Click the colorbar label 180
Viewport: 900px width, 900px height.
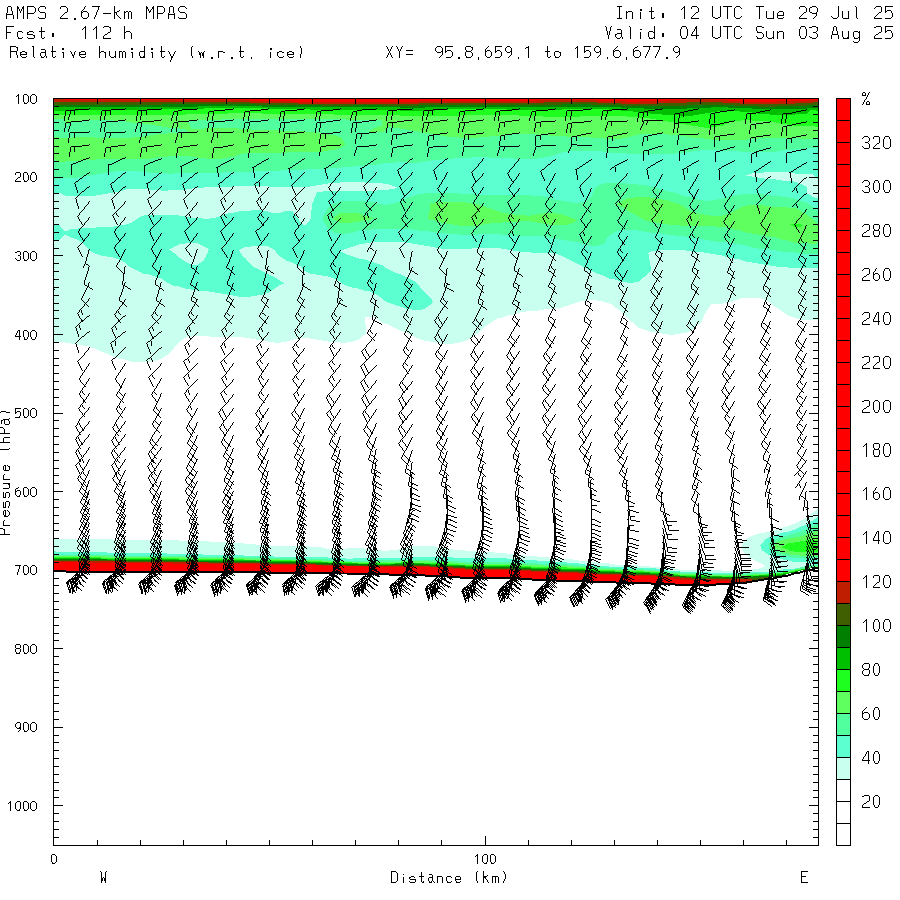876,450
